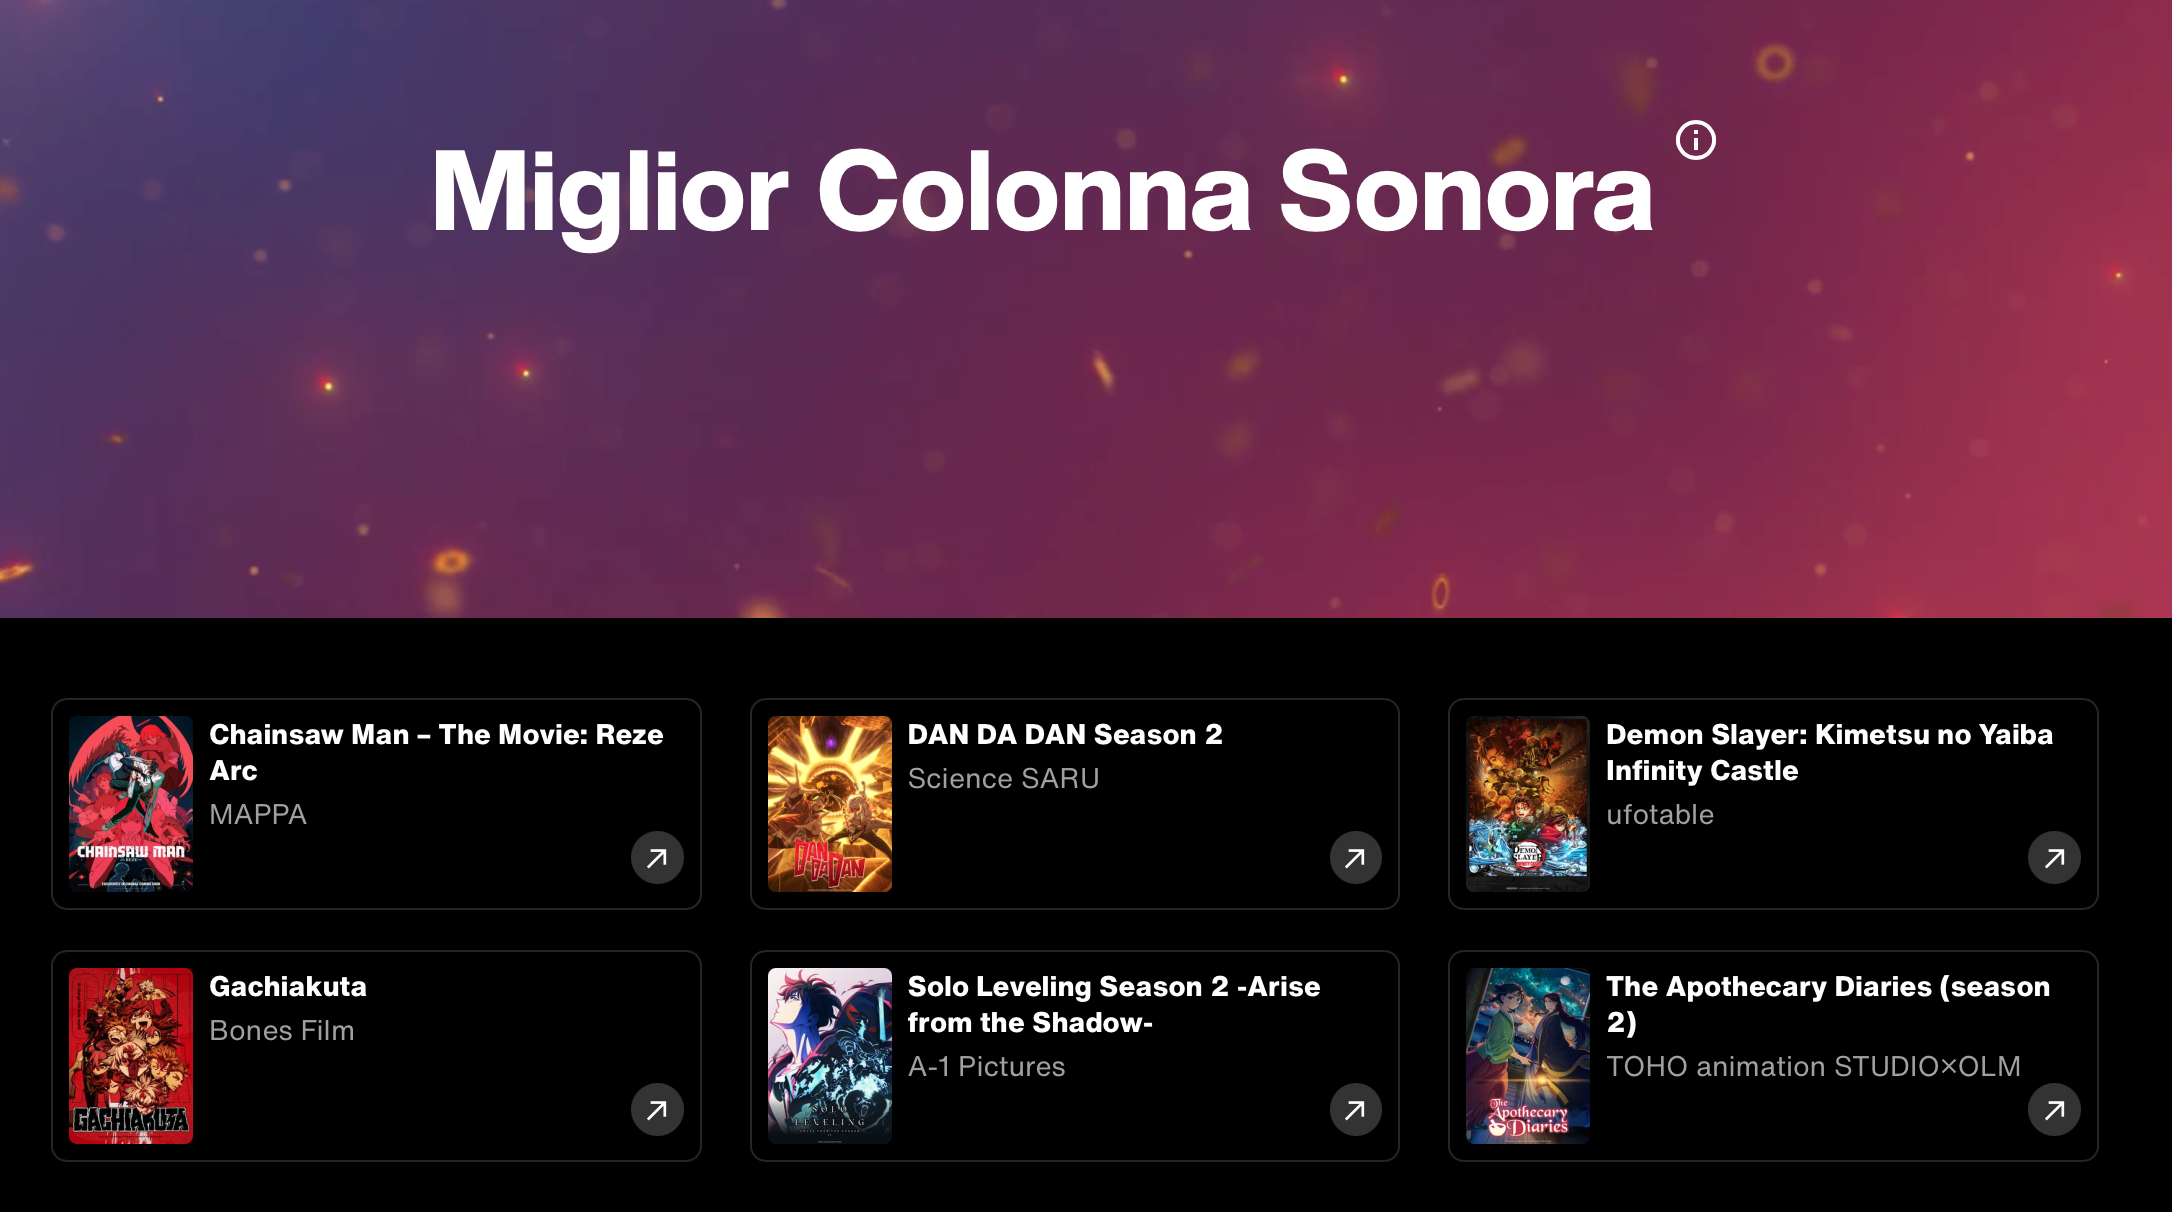Screen dimensions: 2172x1212
Task: Click the Gachiakuta poster thumbnail
Action: click(x=131, y=1055)
